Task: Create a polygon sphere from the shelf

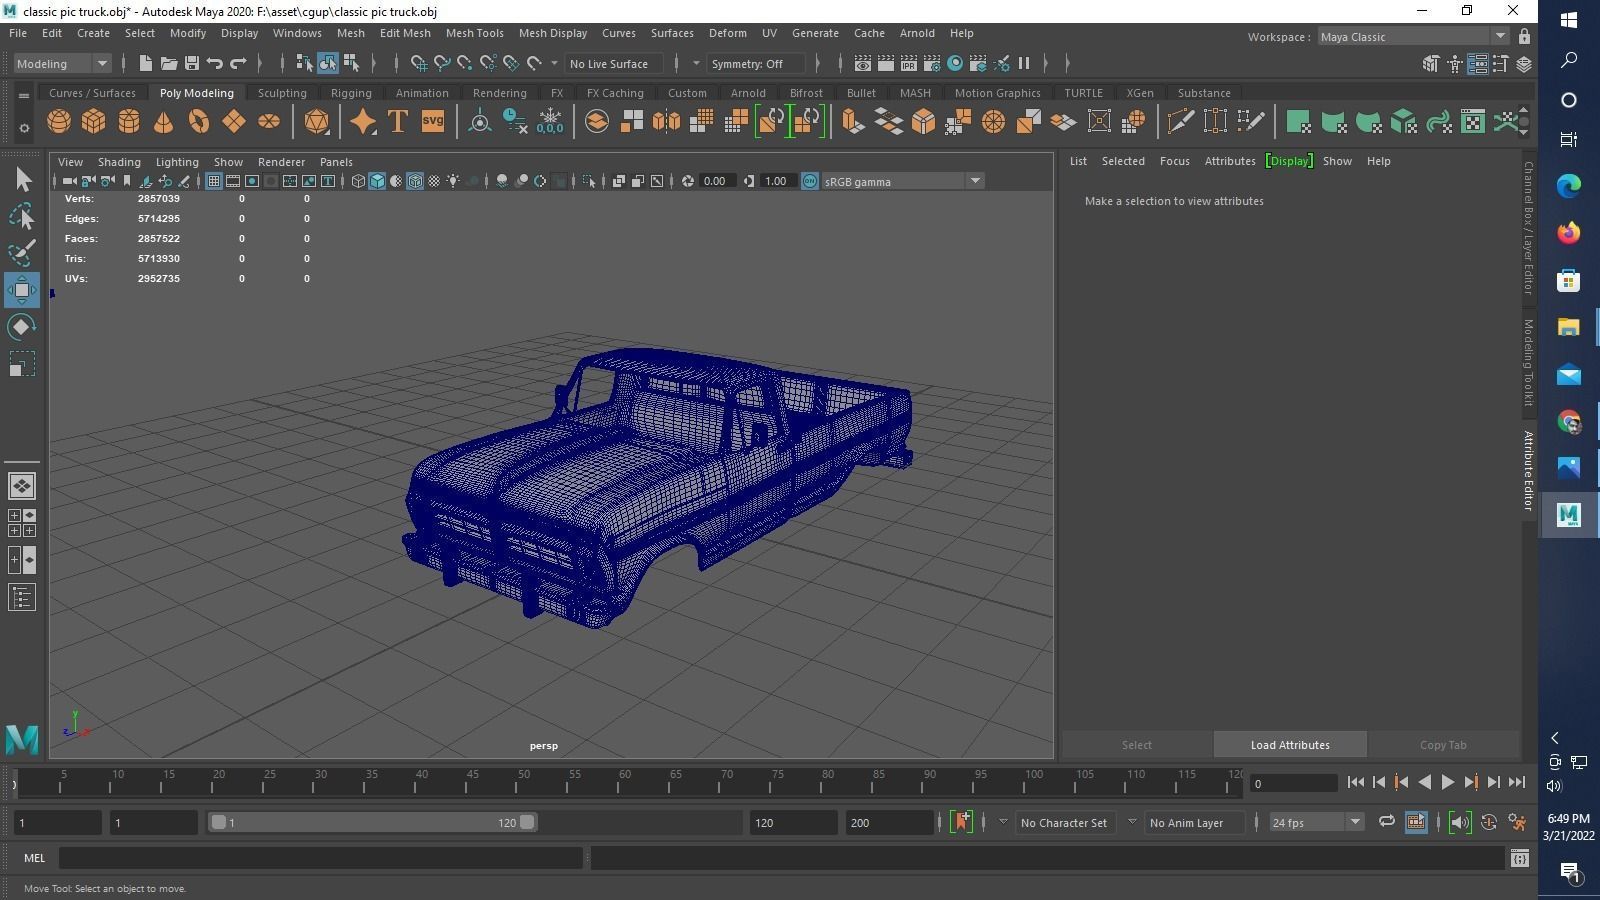Action: (59, 122)
